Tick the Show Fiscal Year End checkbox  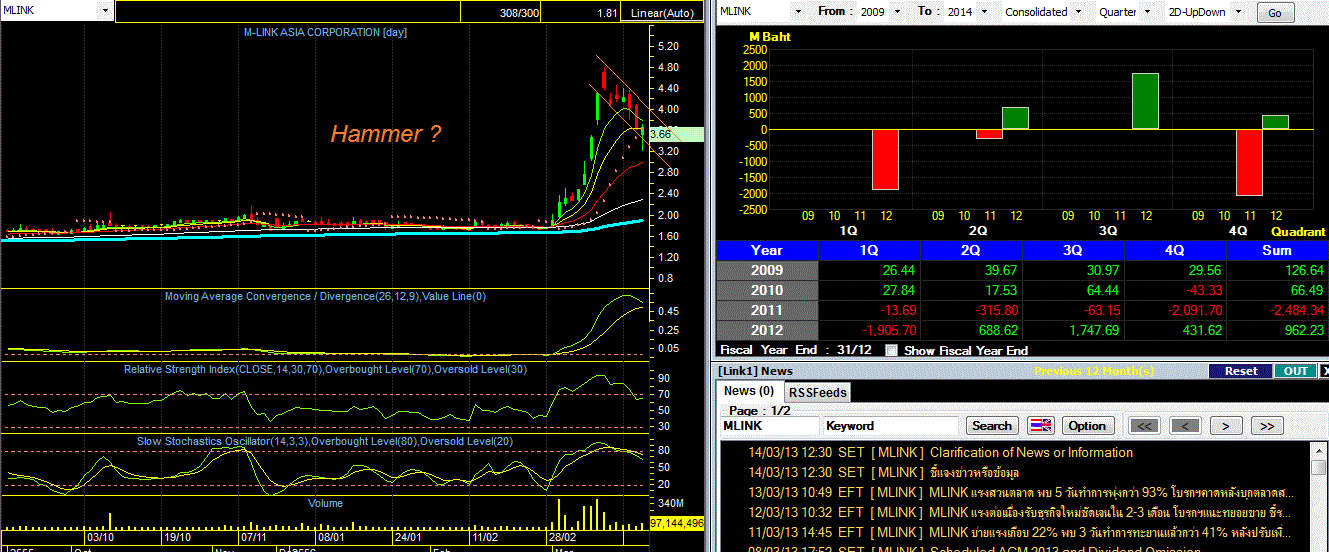click(x=892, y=351)
